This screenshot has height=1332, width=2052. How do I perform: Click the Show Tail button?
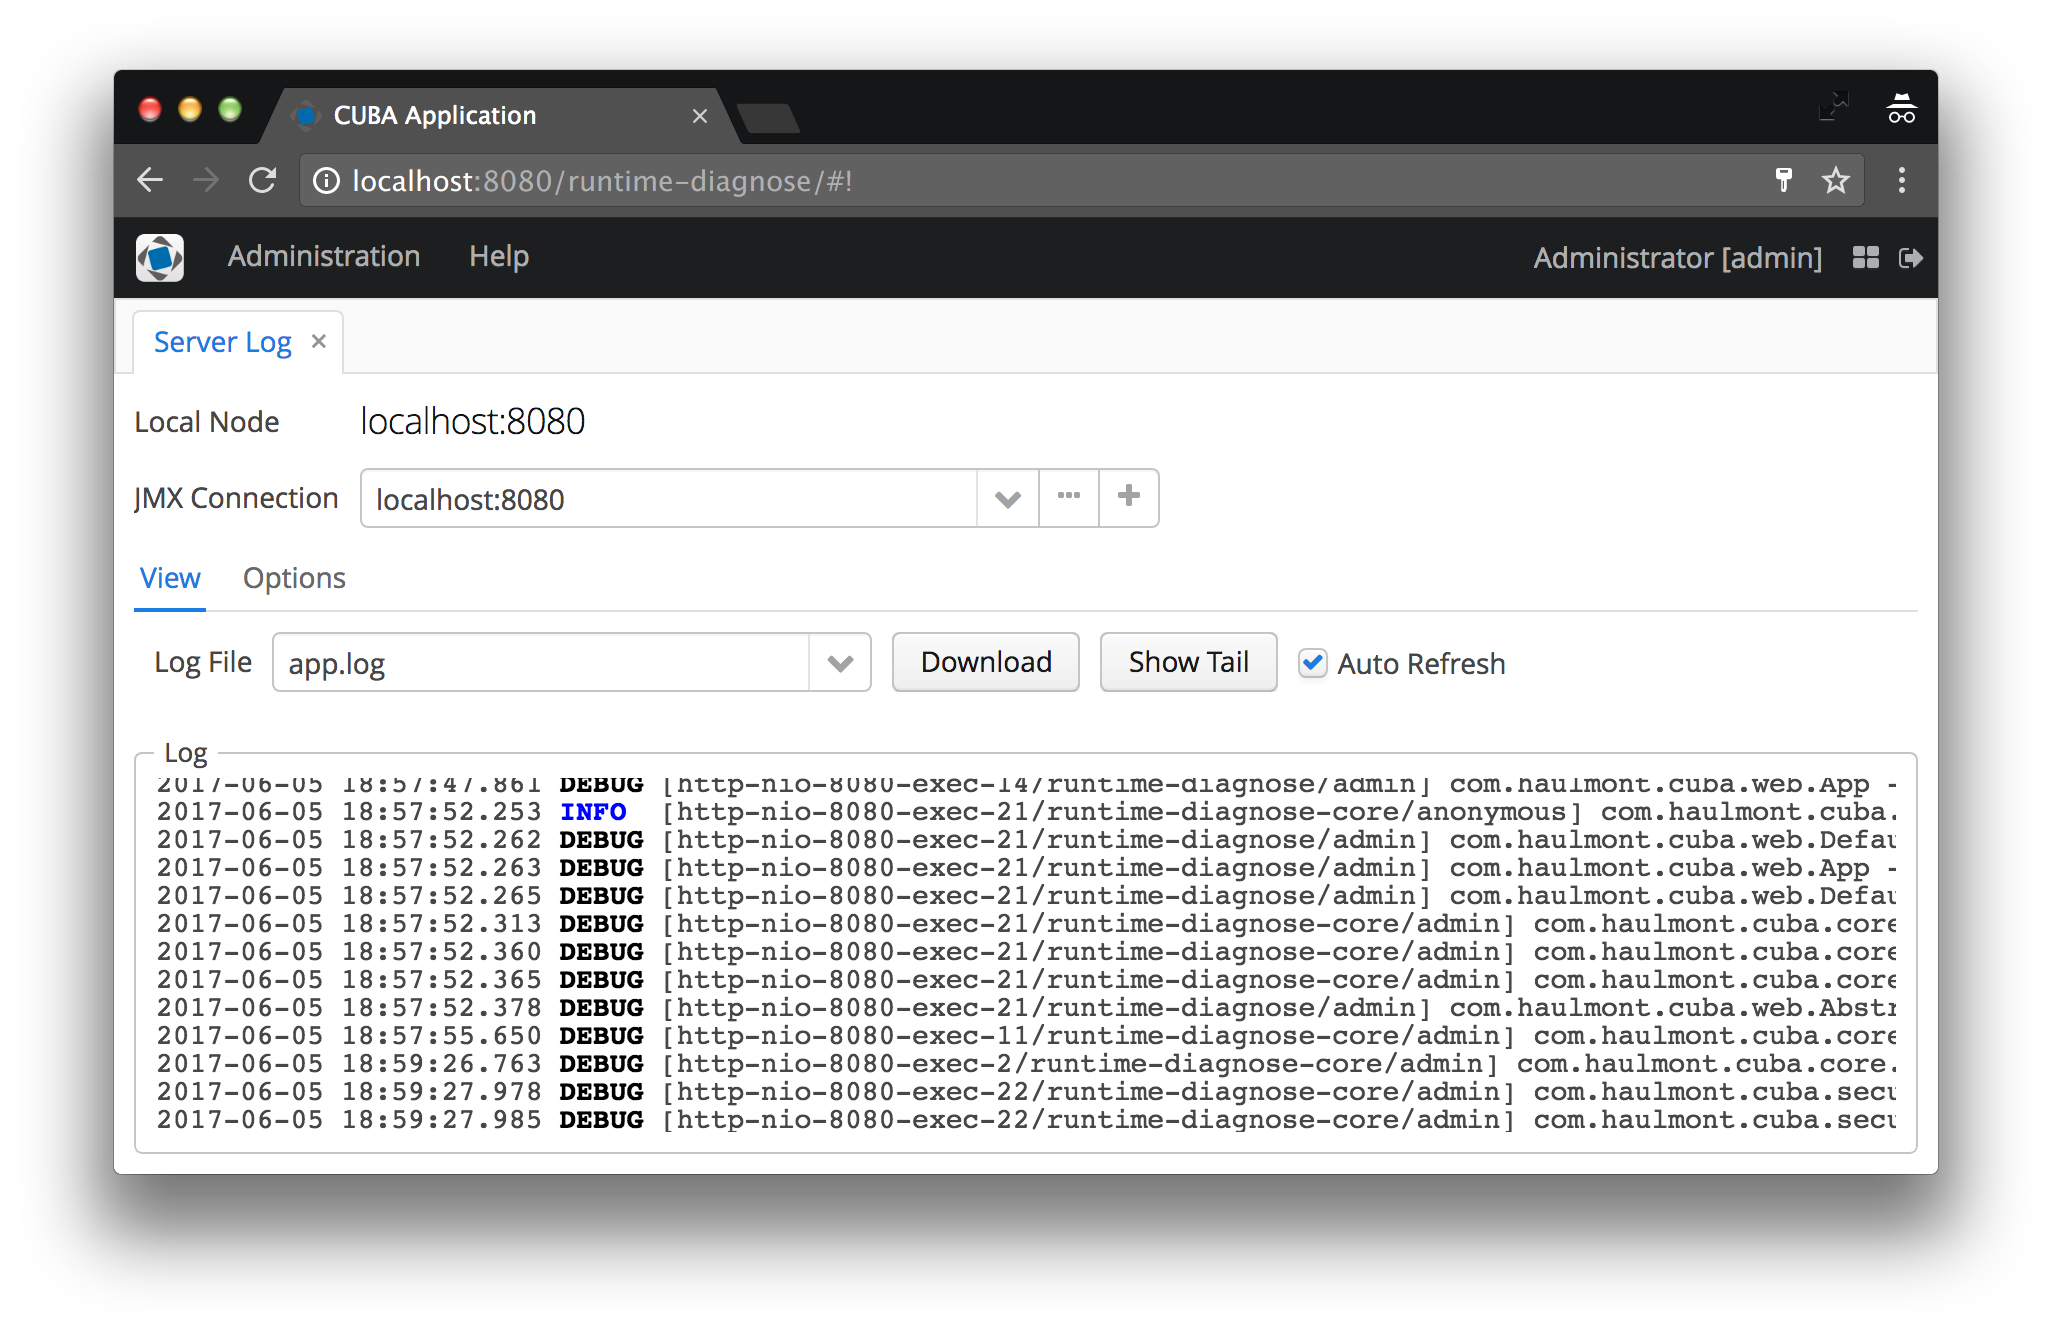[x=1189, y=662]
